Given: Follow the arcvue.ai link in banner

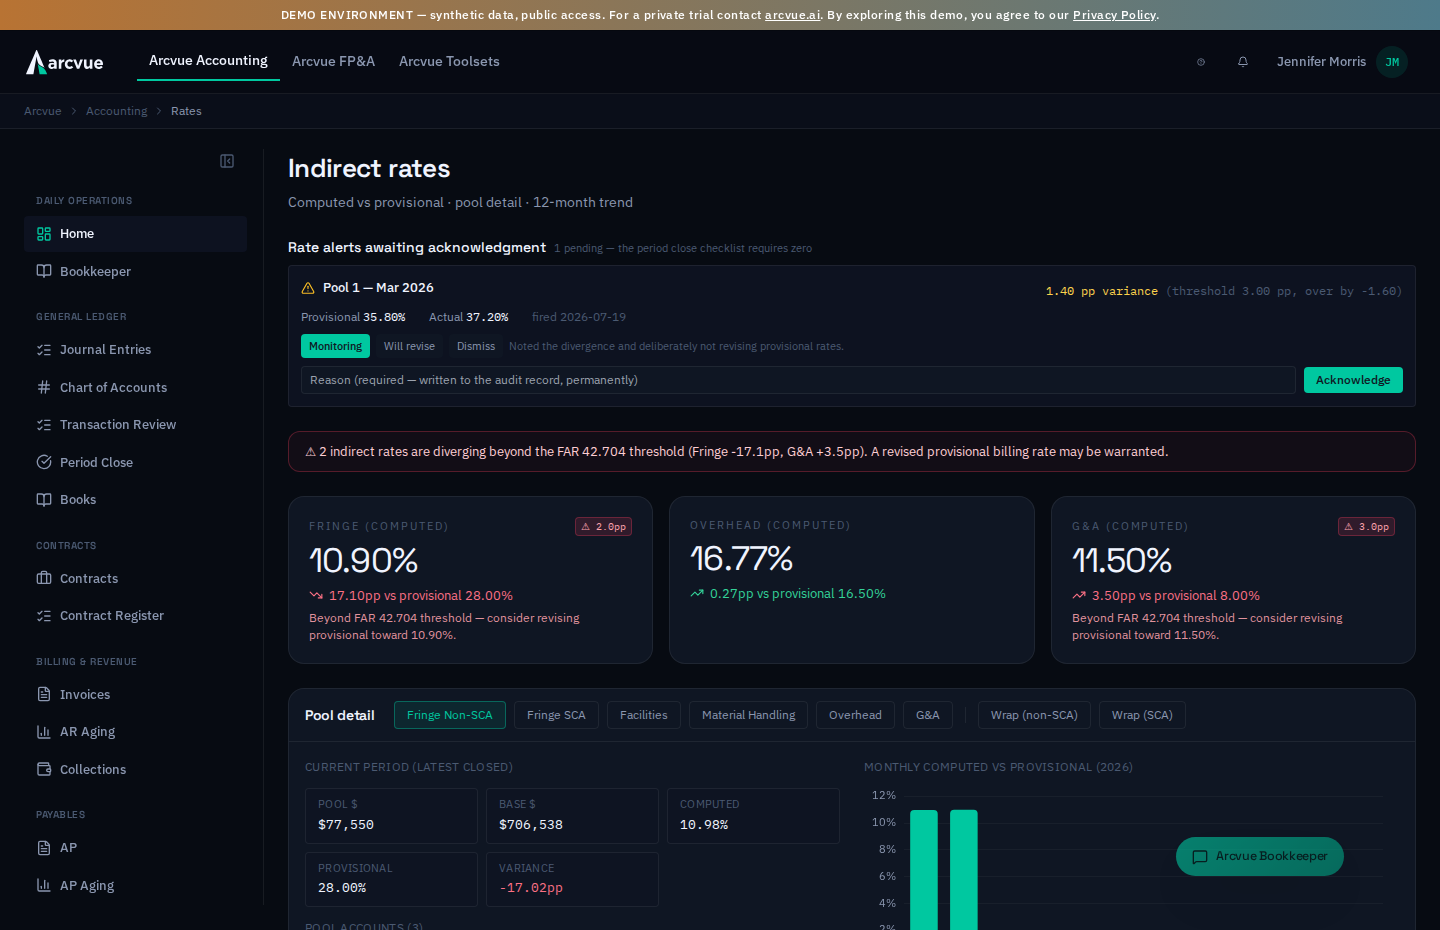Looking at the screenshot, I should pyautogui.click(x=792, y=15).
